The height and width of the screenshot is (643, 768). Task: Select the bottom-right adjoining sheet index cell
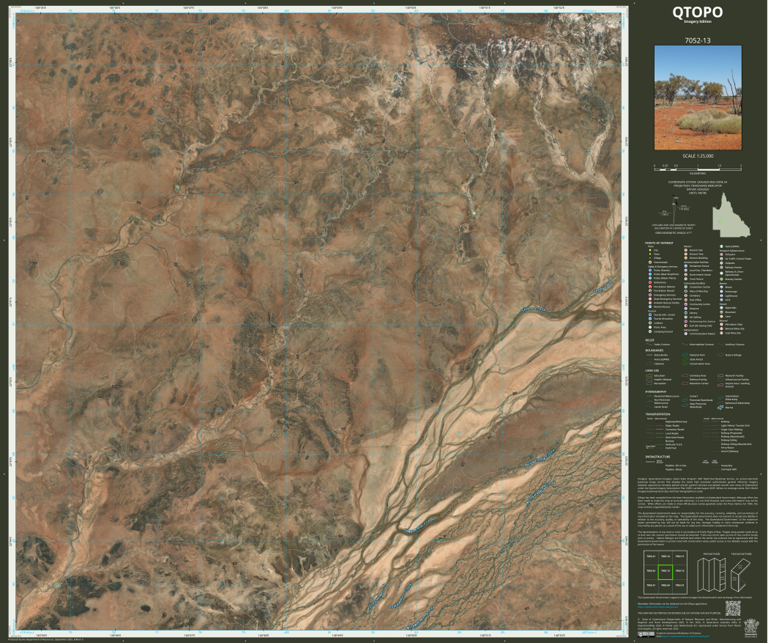679,585
